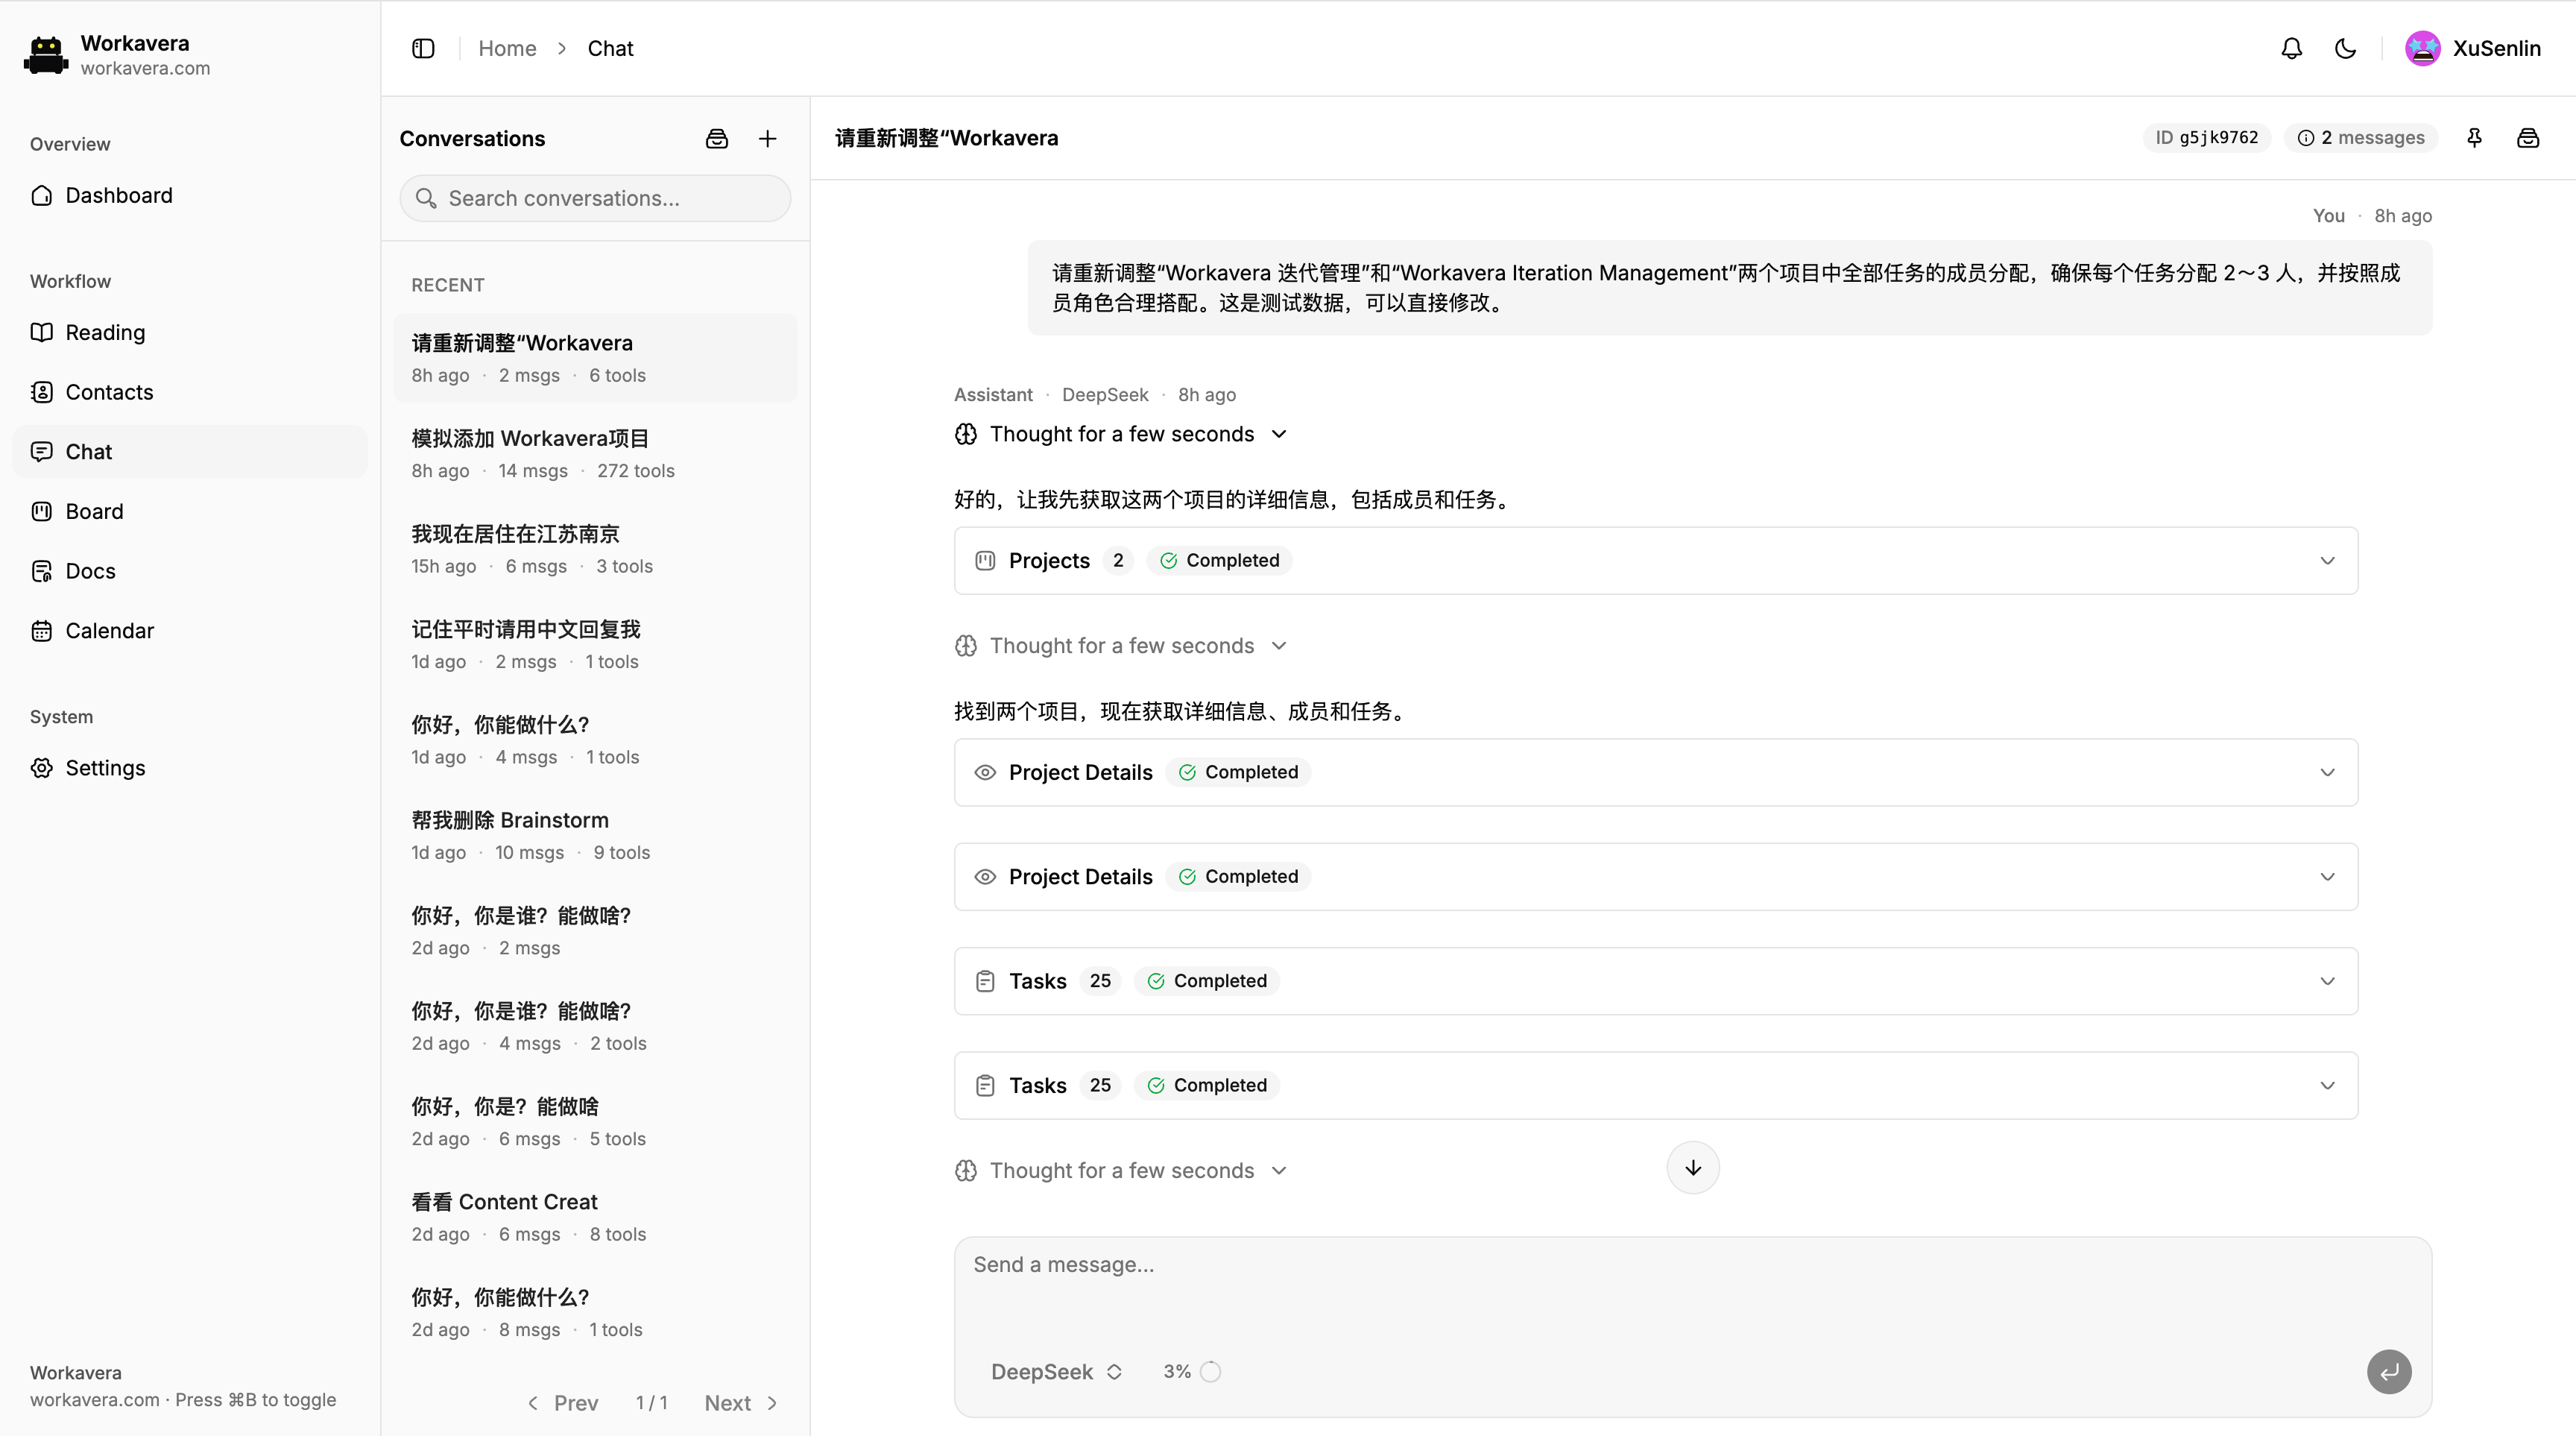Image resolution: width=2576 pixels, height=1436 pixels.
Task: Open the DeepSeek model selector
Action: click(1056, 1372)
